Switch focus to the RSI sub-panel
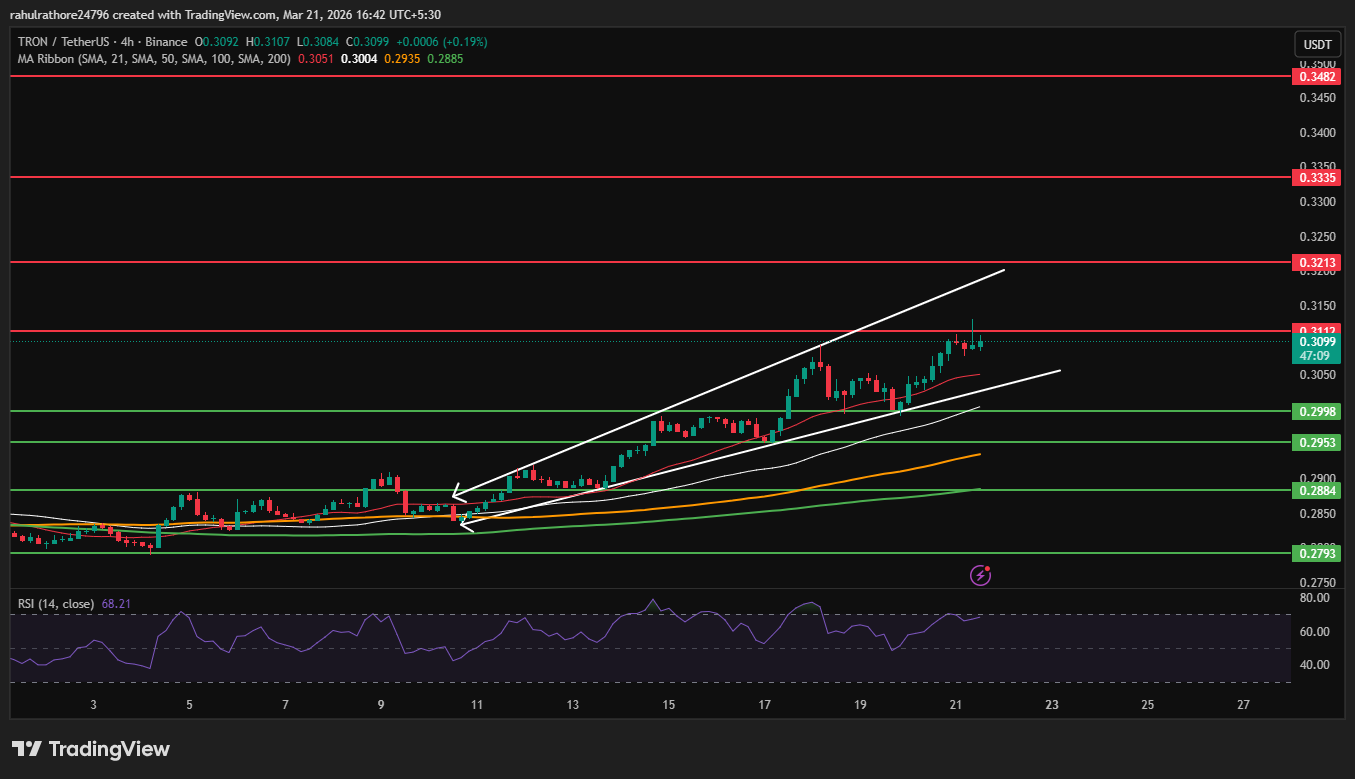 pos(650,640)
